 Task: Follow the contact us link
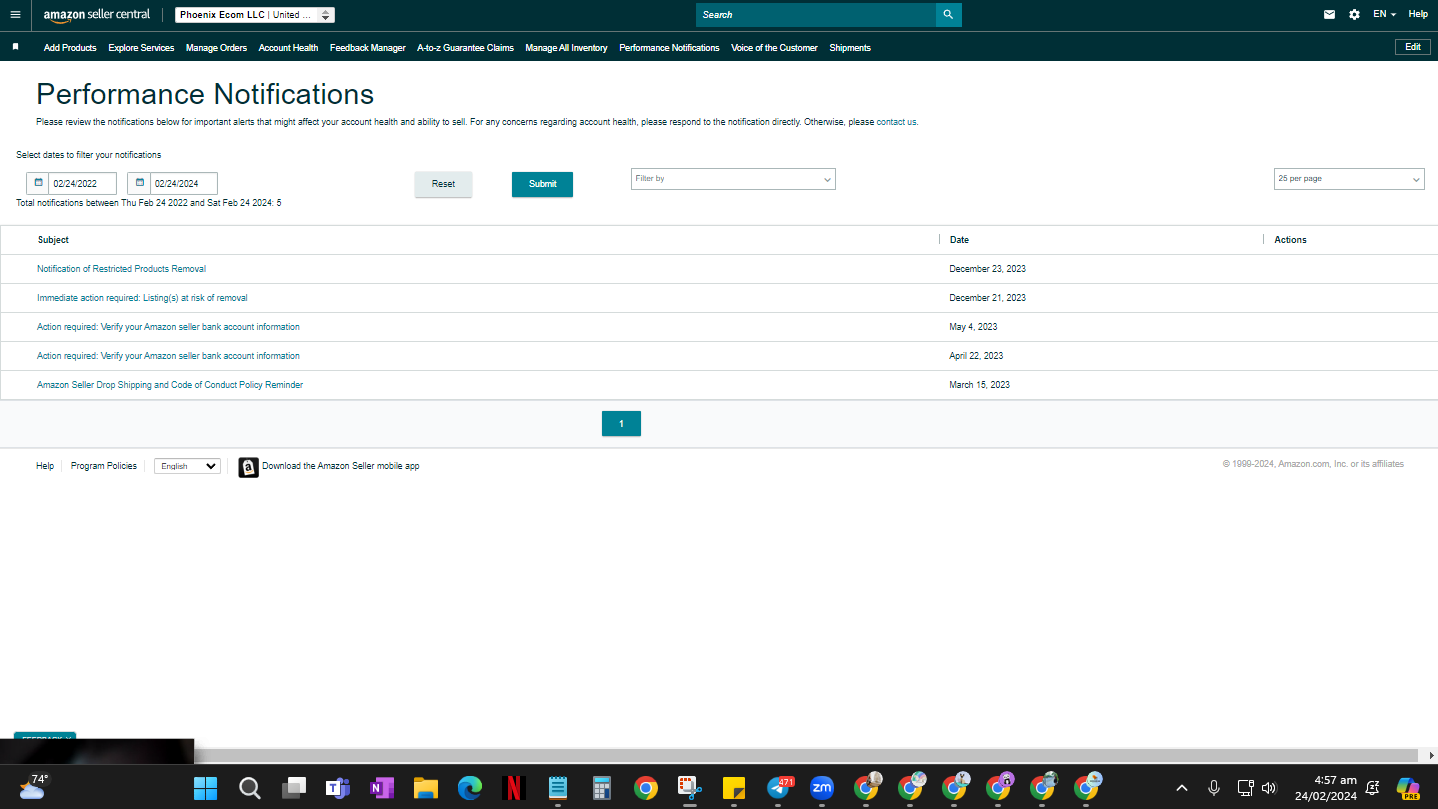point(897,122)
